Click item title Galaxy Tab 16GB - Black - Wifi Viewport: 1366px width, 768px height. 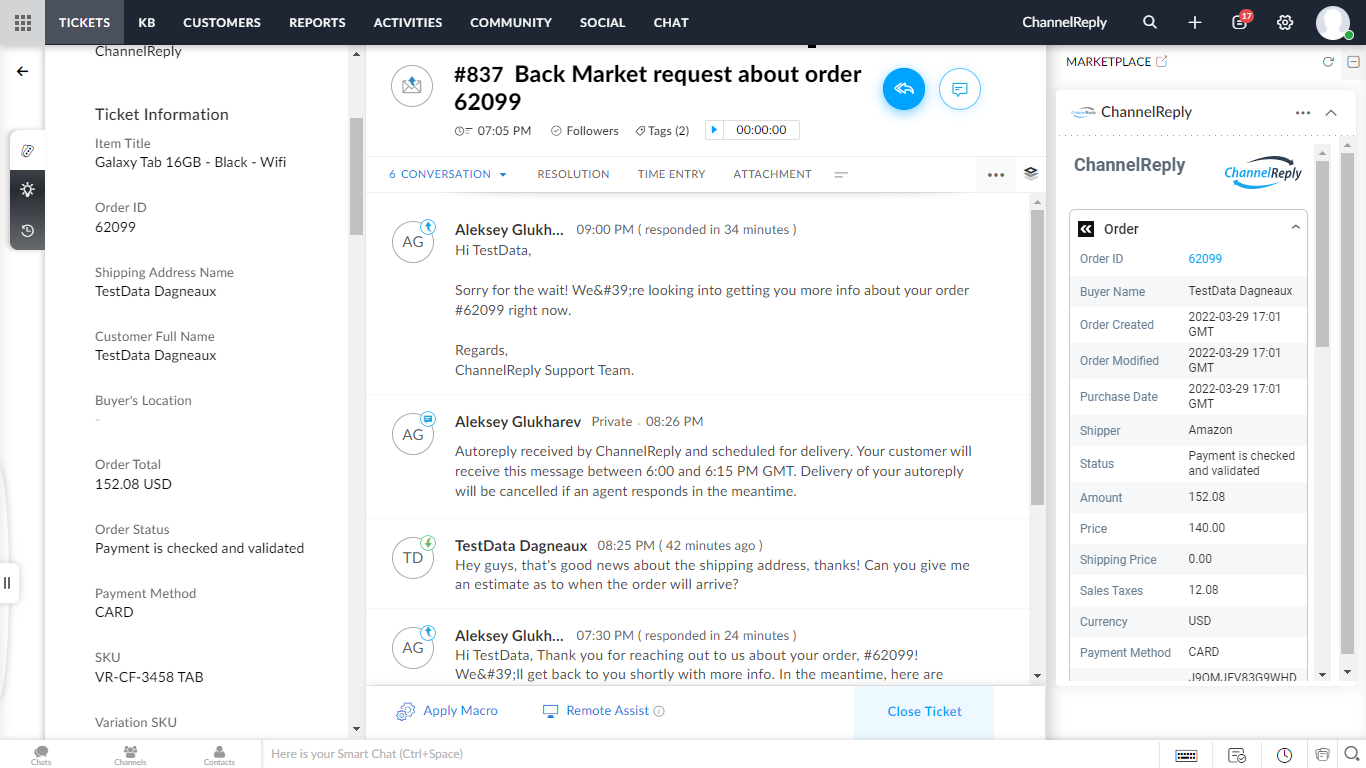pyautogui.click(x=191, y=162)
